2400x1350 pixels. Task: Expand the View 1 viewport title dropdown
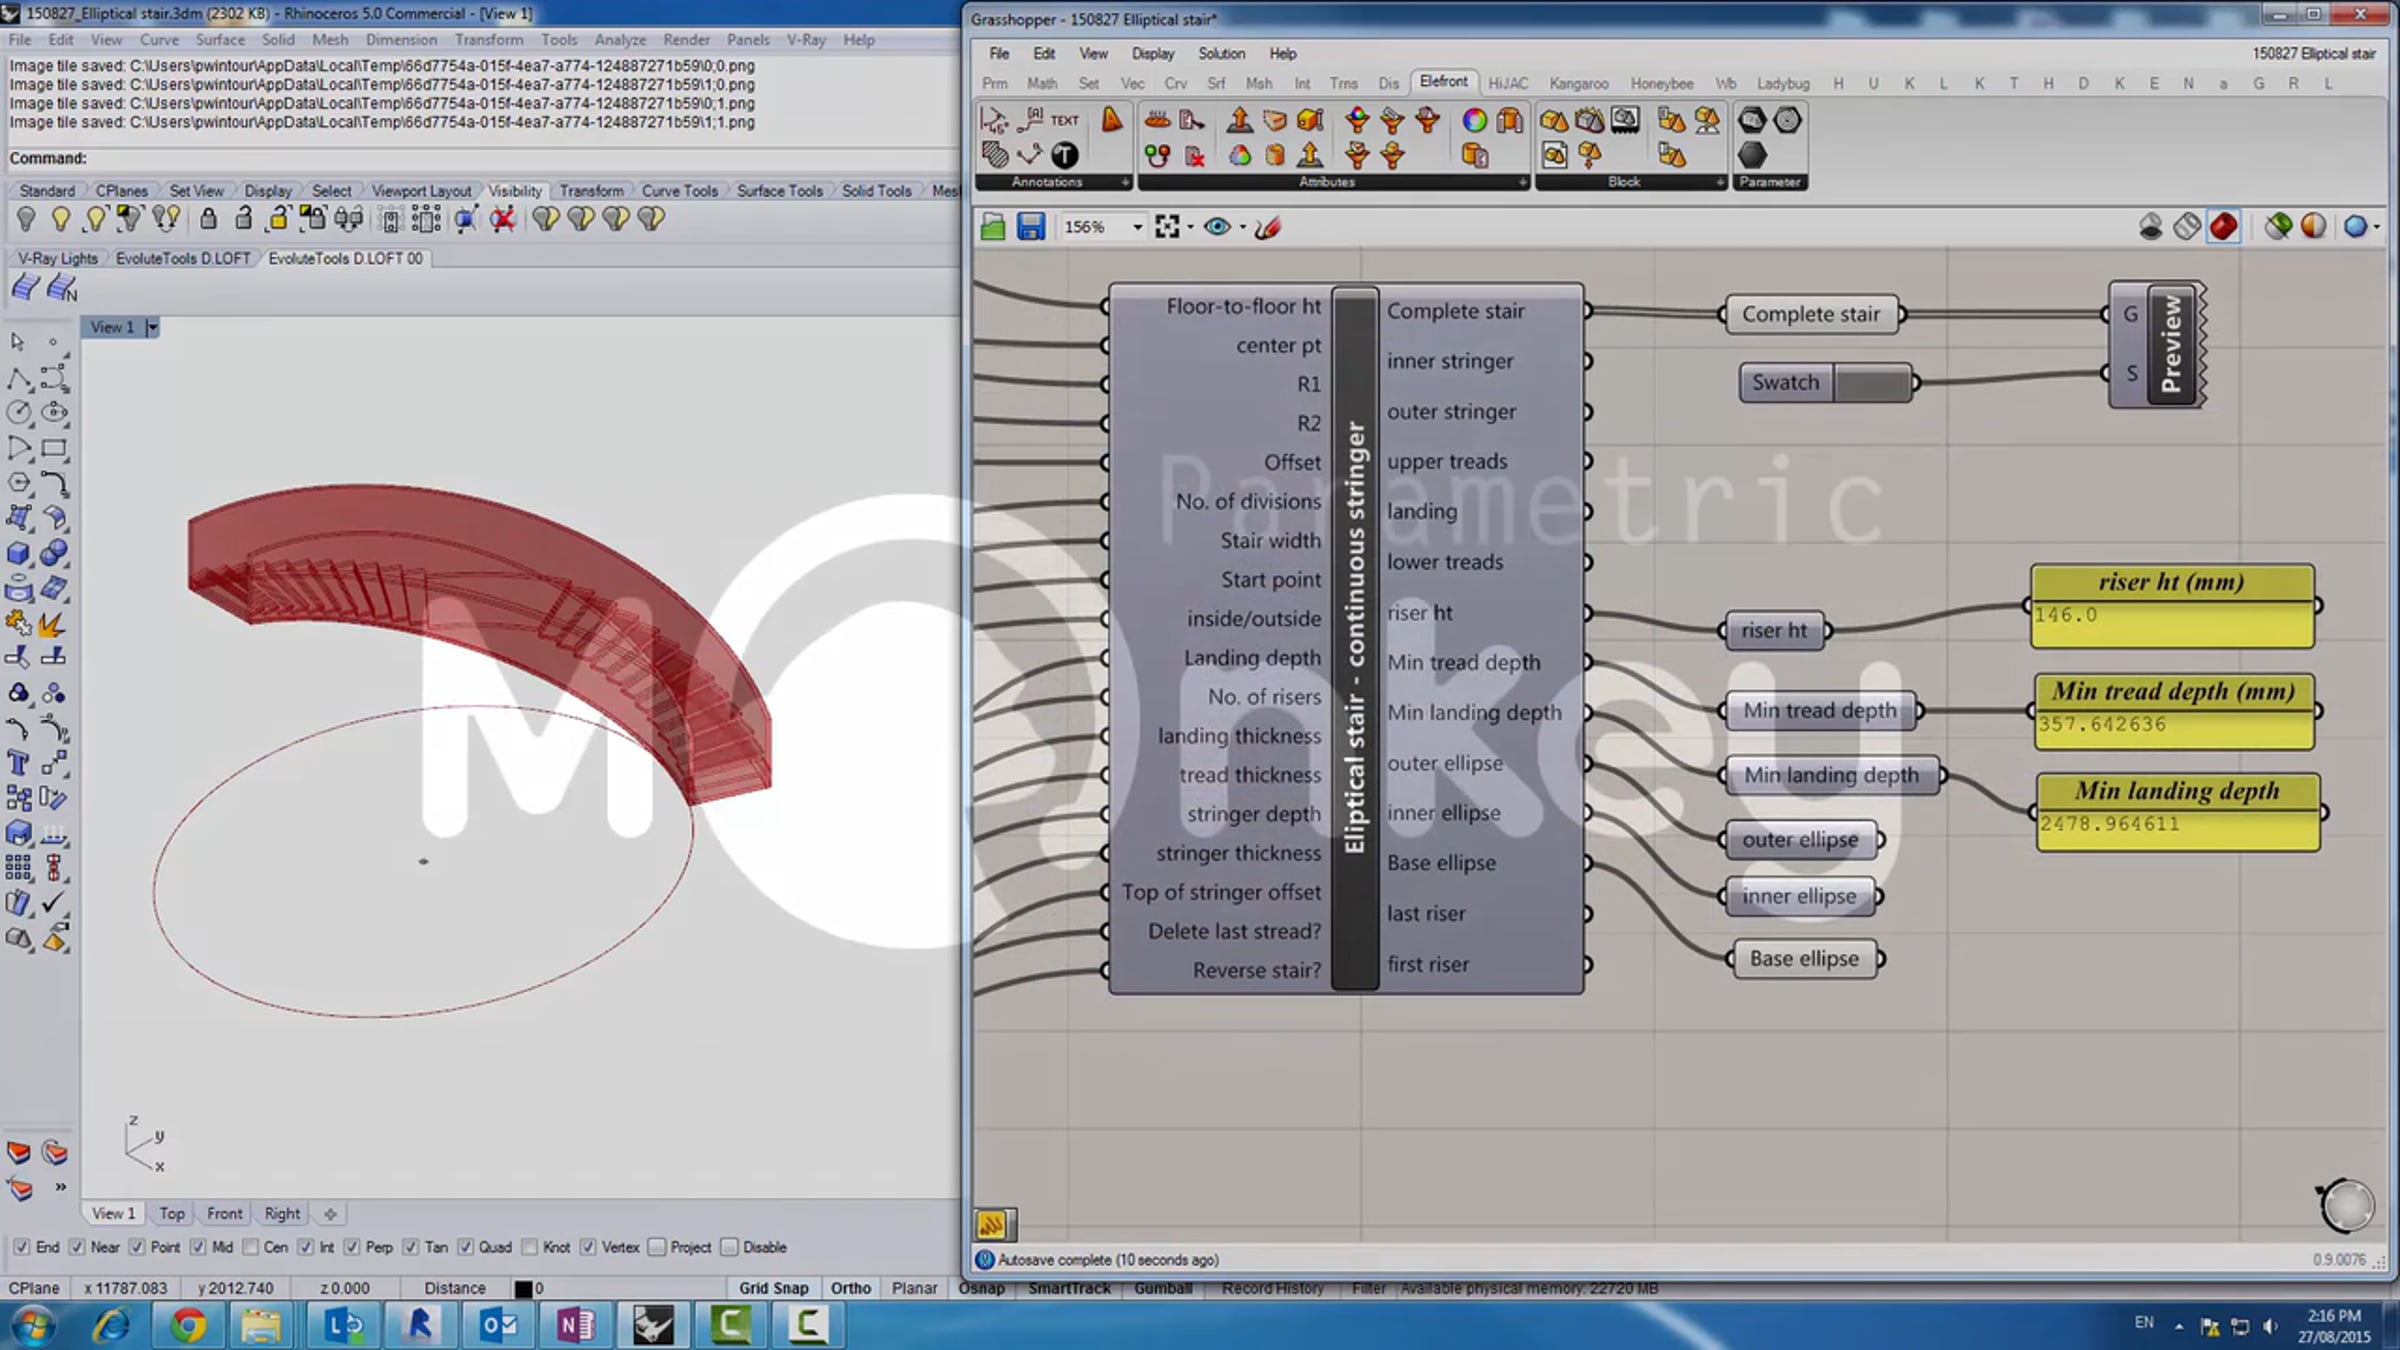[x=152, y=327]
